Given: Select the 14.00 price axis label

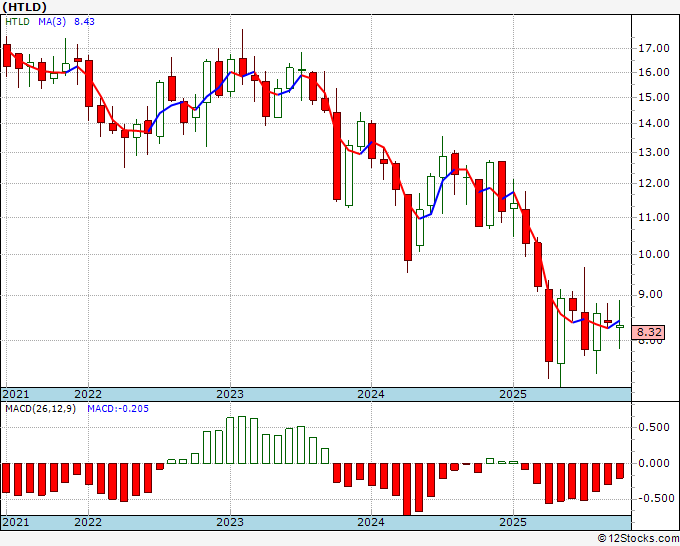Looking at the screenshot, I should click(x=654, y=124).
